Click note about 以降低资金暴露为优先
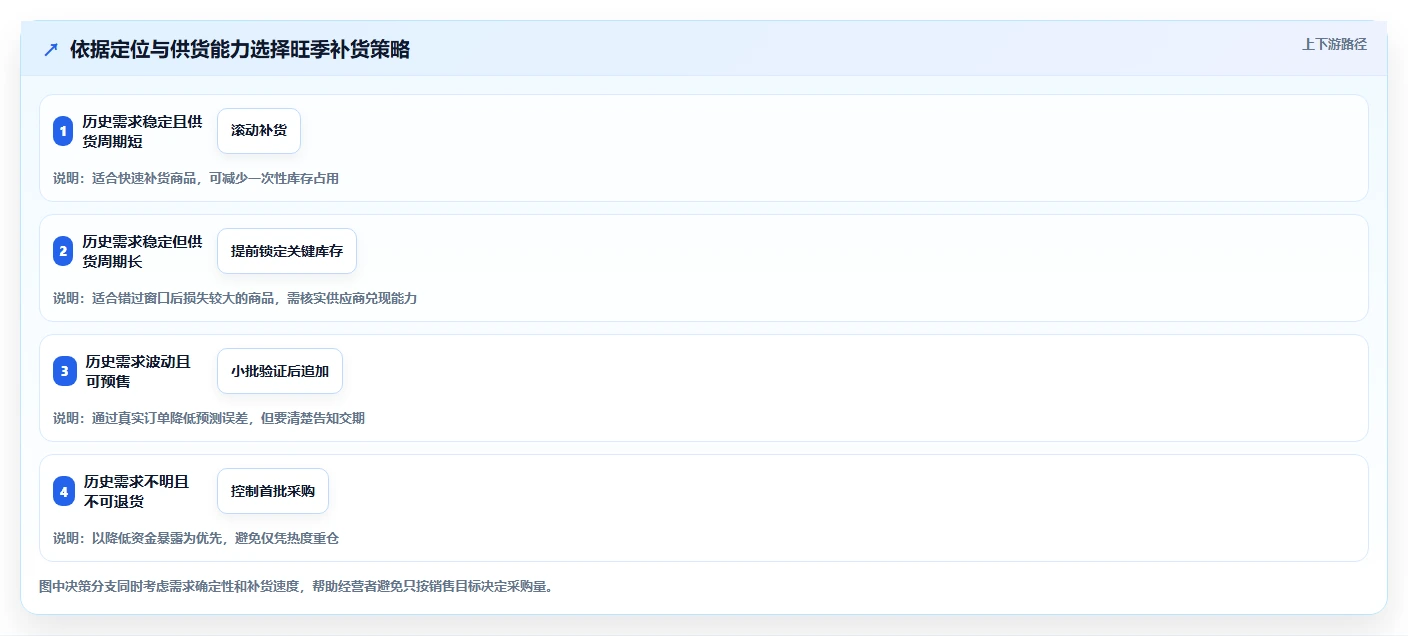 click(x=196, y=538)
